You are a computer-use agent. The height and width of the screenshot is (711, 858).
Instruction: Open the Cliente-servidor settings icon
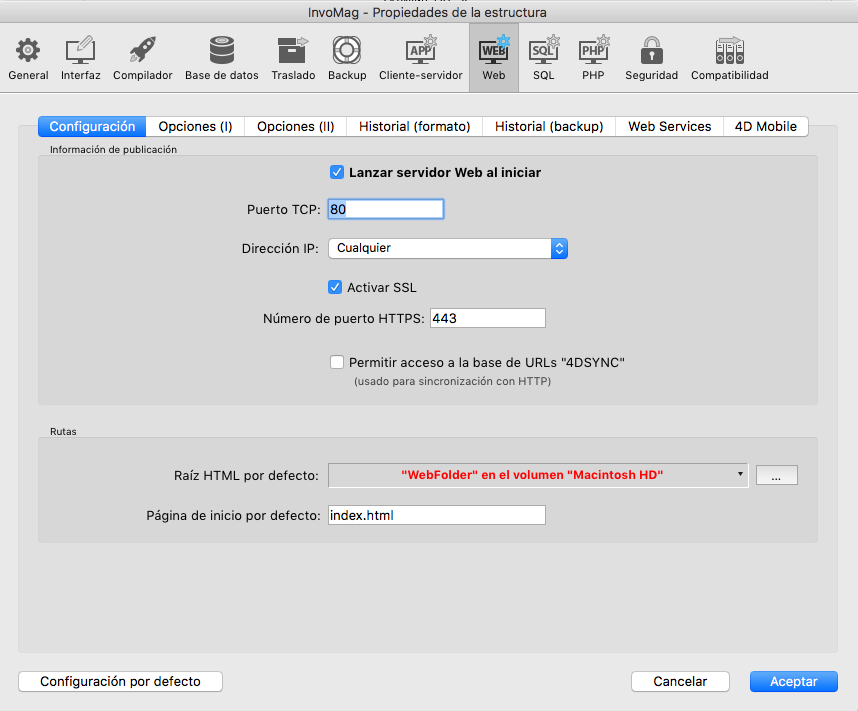(x=420, y=50)
